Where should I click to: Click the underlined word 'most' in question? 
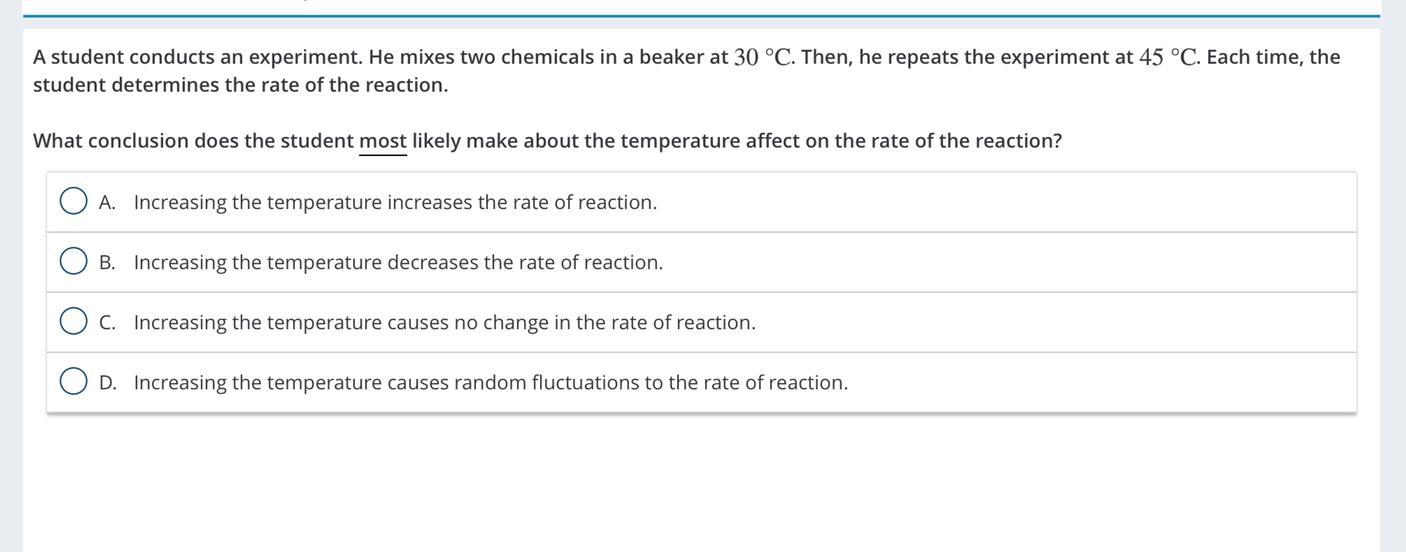(x=383, y=141)
